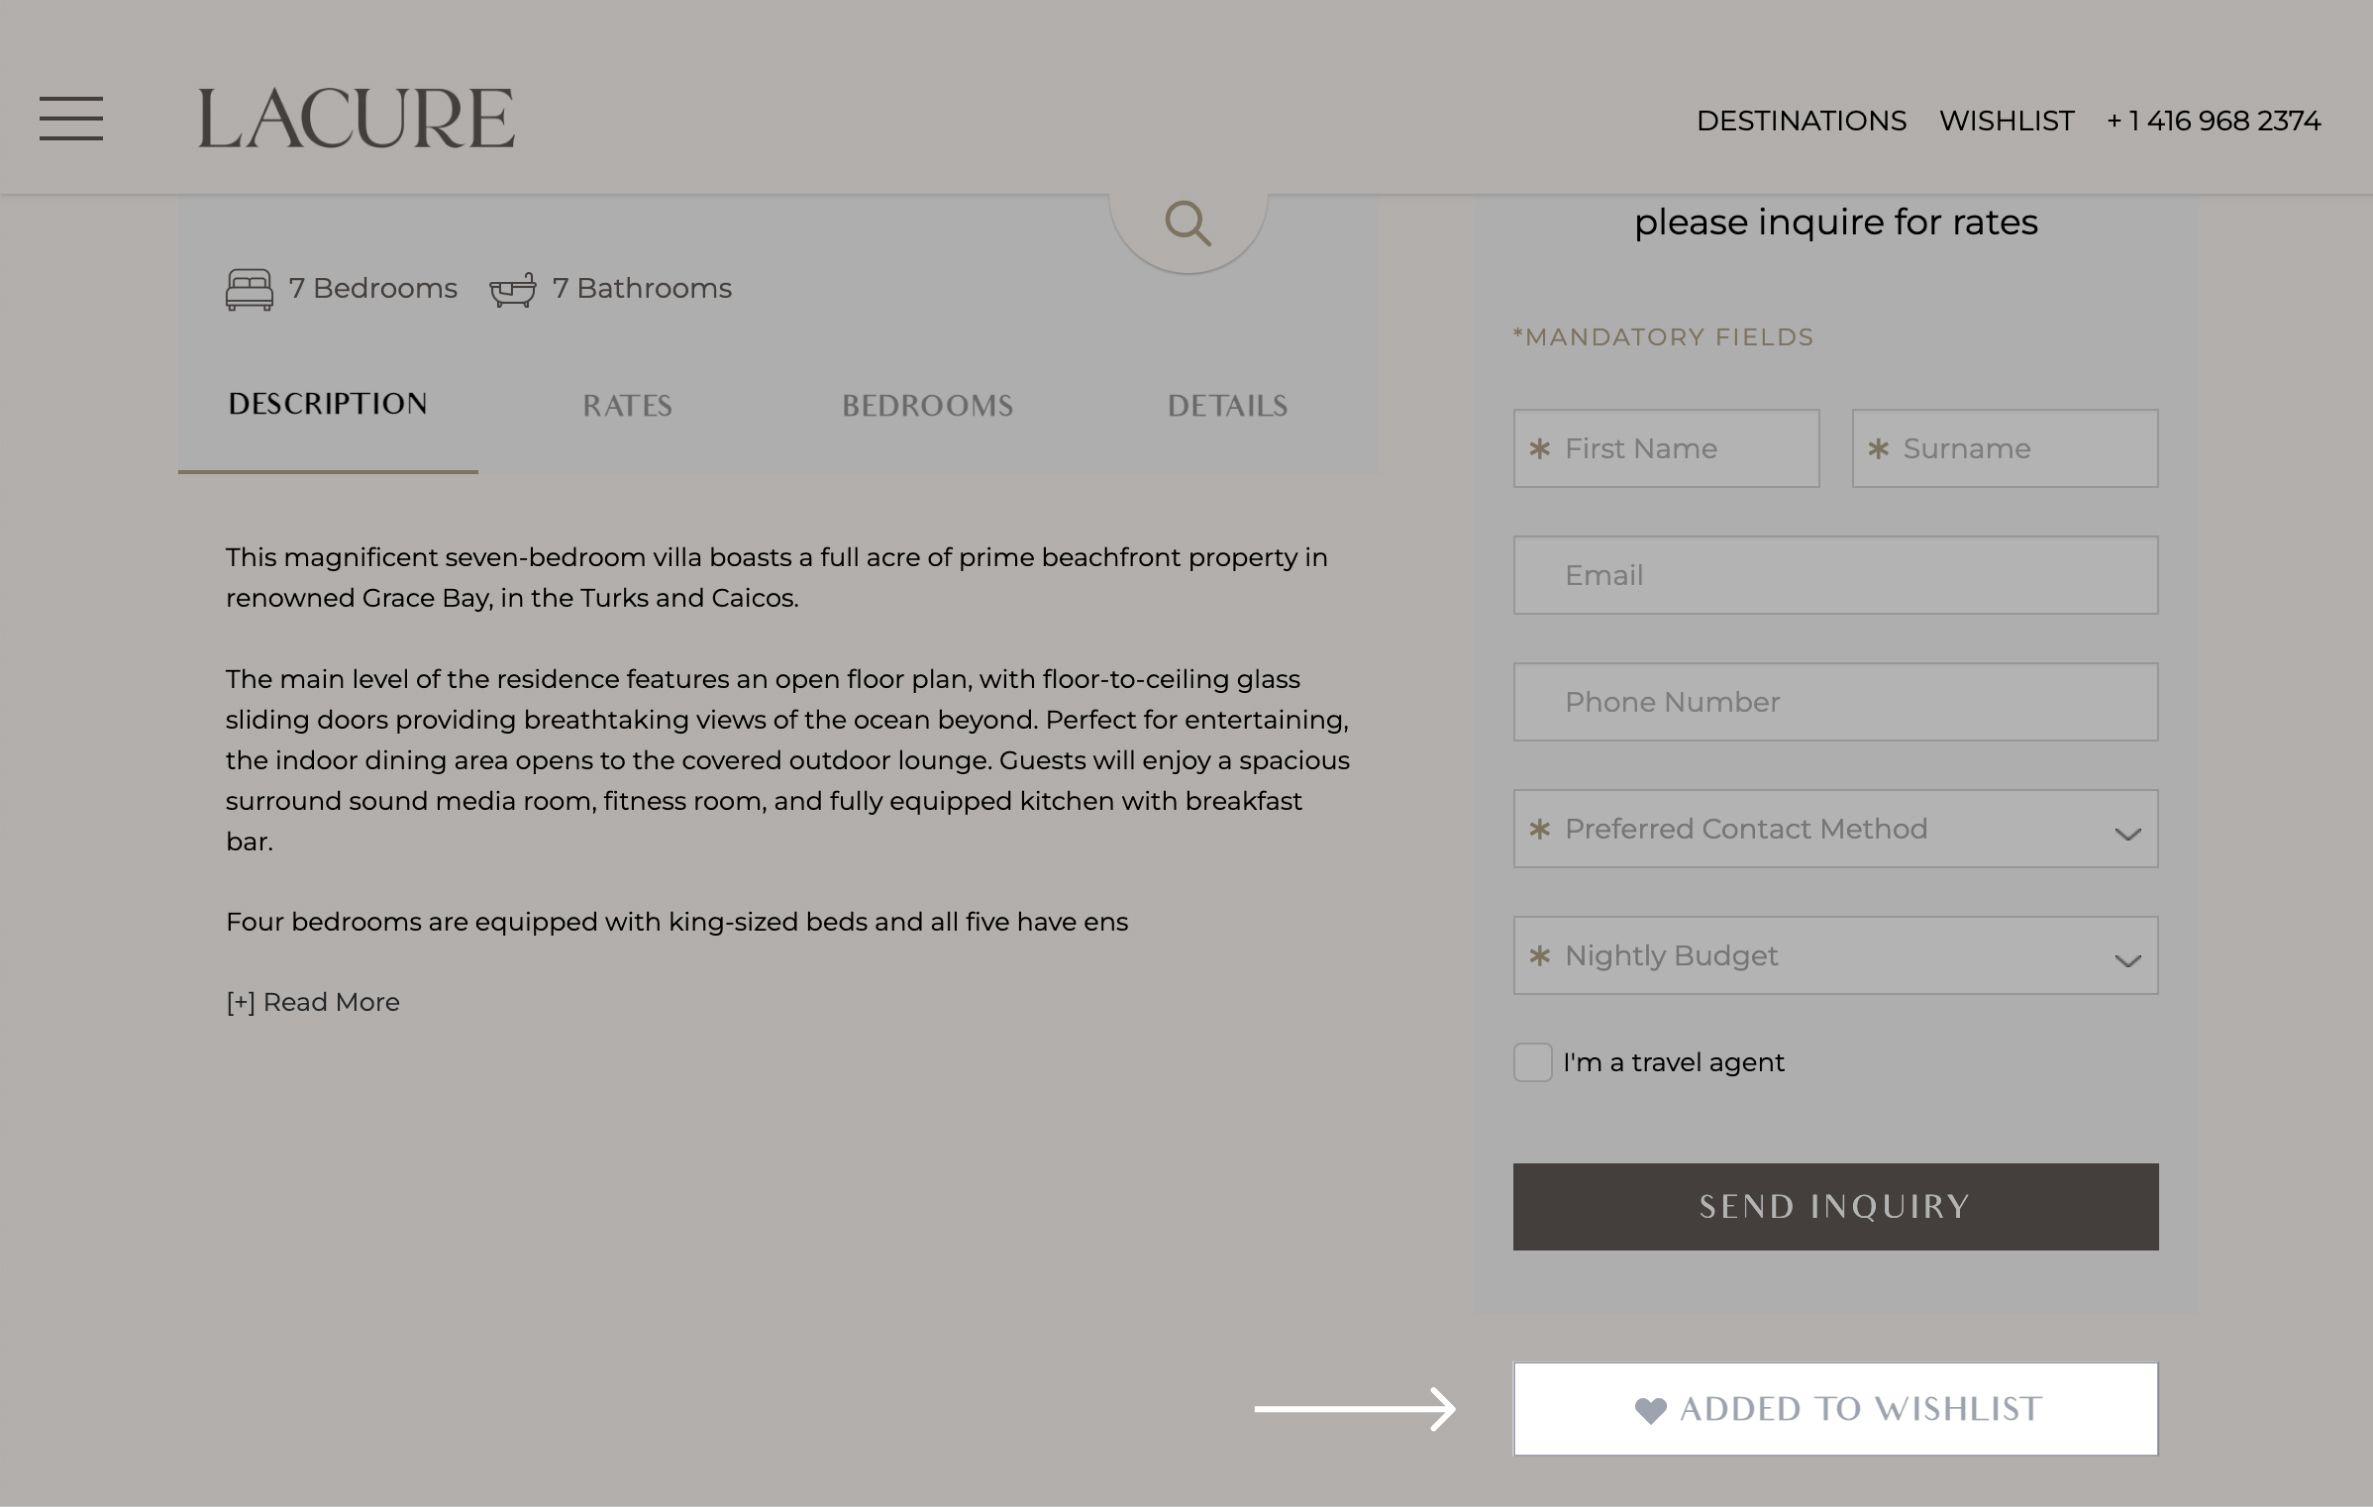Image resolution: width=2373 pixels, height=1507 pixels.
Task: Click the chevron arrow in Preferred Contact Method
Action: pos(2127,833)
